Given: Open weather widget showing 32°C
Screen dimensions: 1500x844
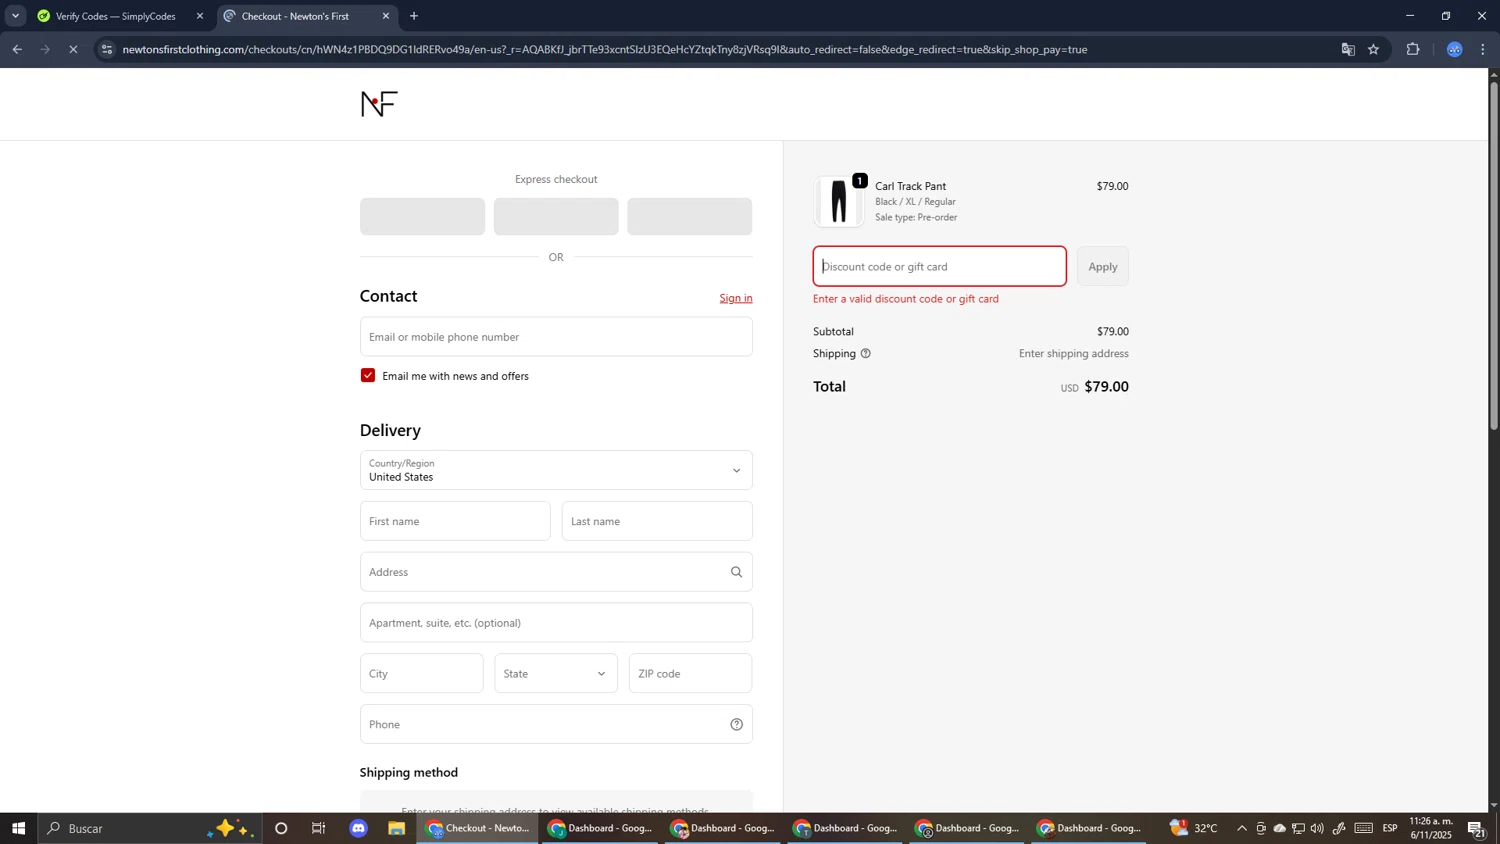Looking at the screenshot, I should [1194, 828].
